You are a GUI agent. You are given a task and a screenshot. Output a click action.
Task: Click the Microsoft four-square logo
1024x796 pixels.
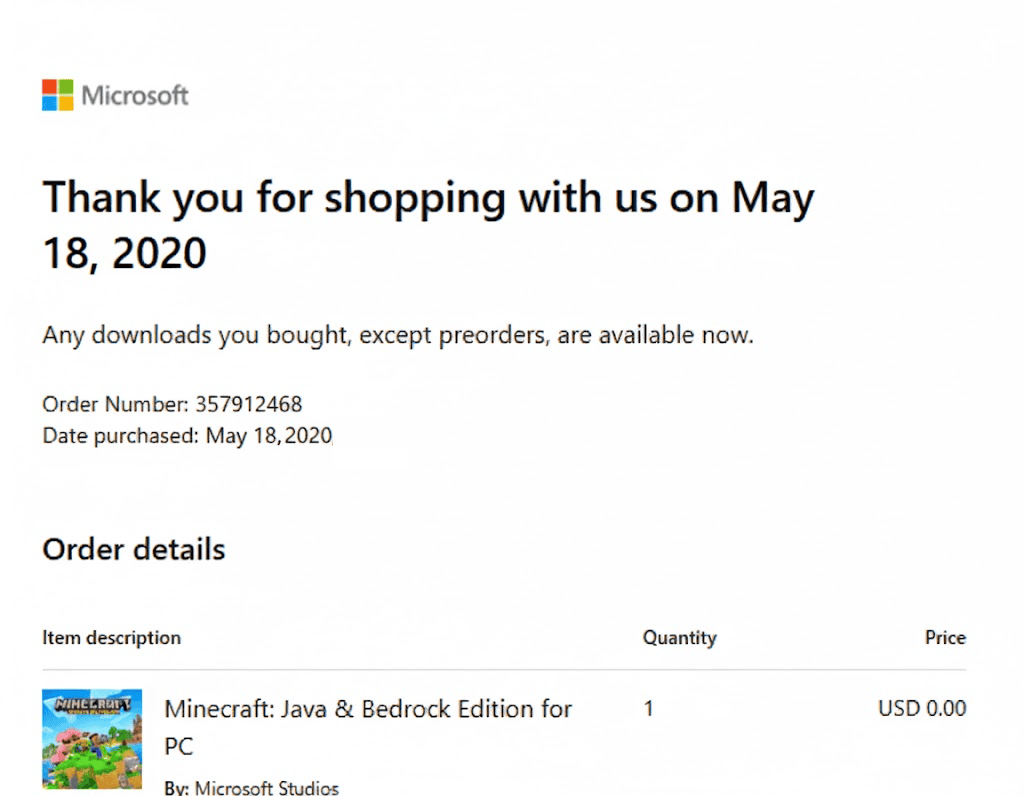pos(57,95)
